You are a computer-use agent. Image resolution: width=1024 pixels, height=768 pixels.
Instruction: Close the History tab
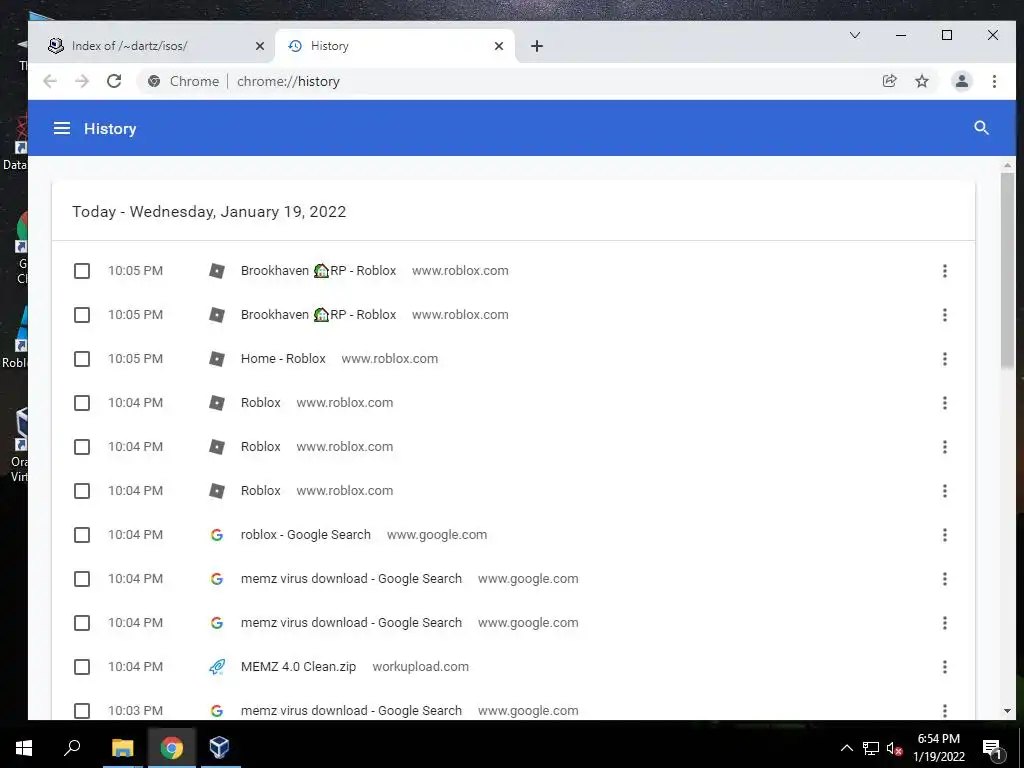(x=499, y=46)
